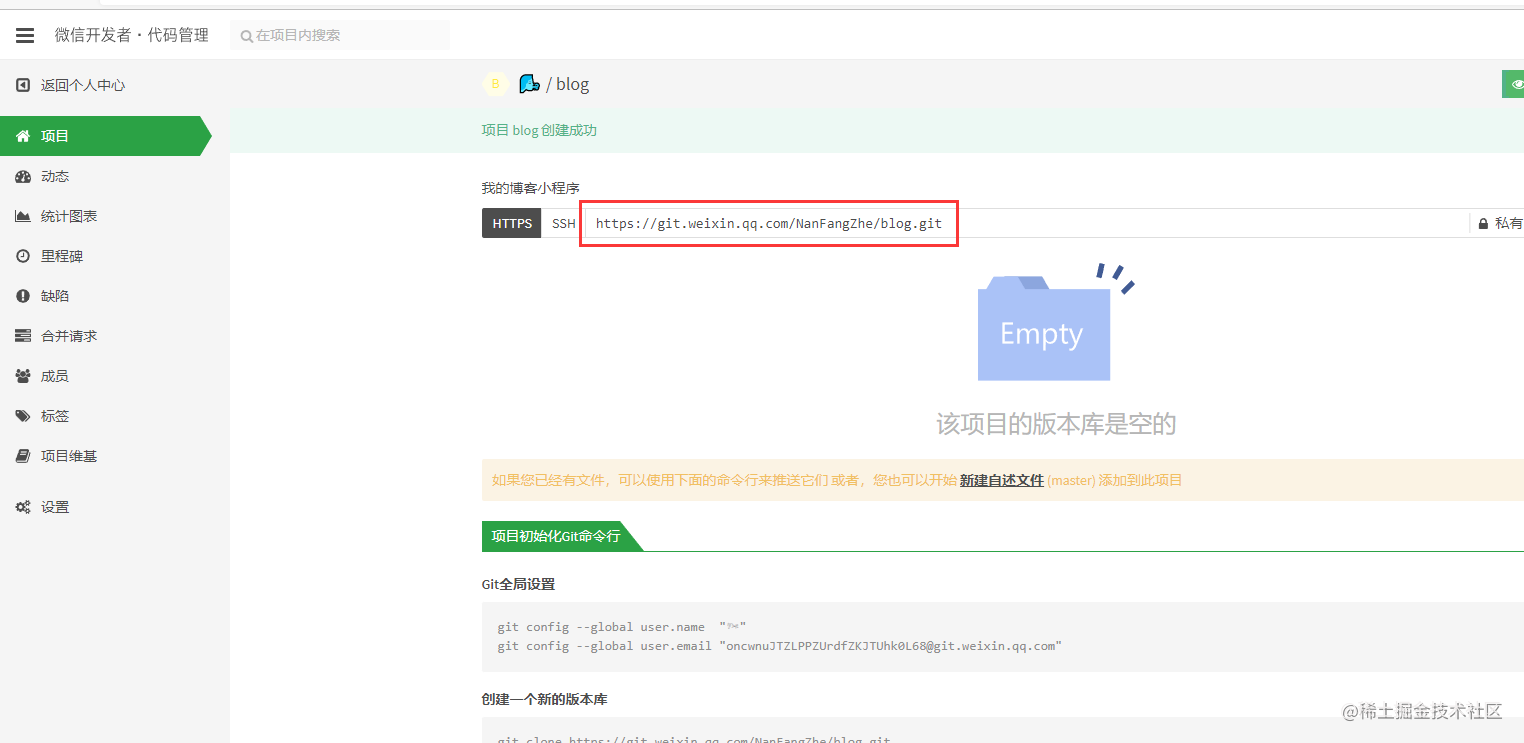
Task: Click the clock icon beside 里程碑
Action: (x=23, y=256)
